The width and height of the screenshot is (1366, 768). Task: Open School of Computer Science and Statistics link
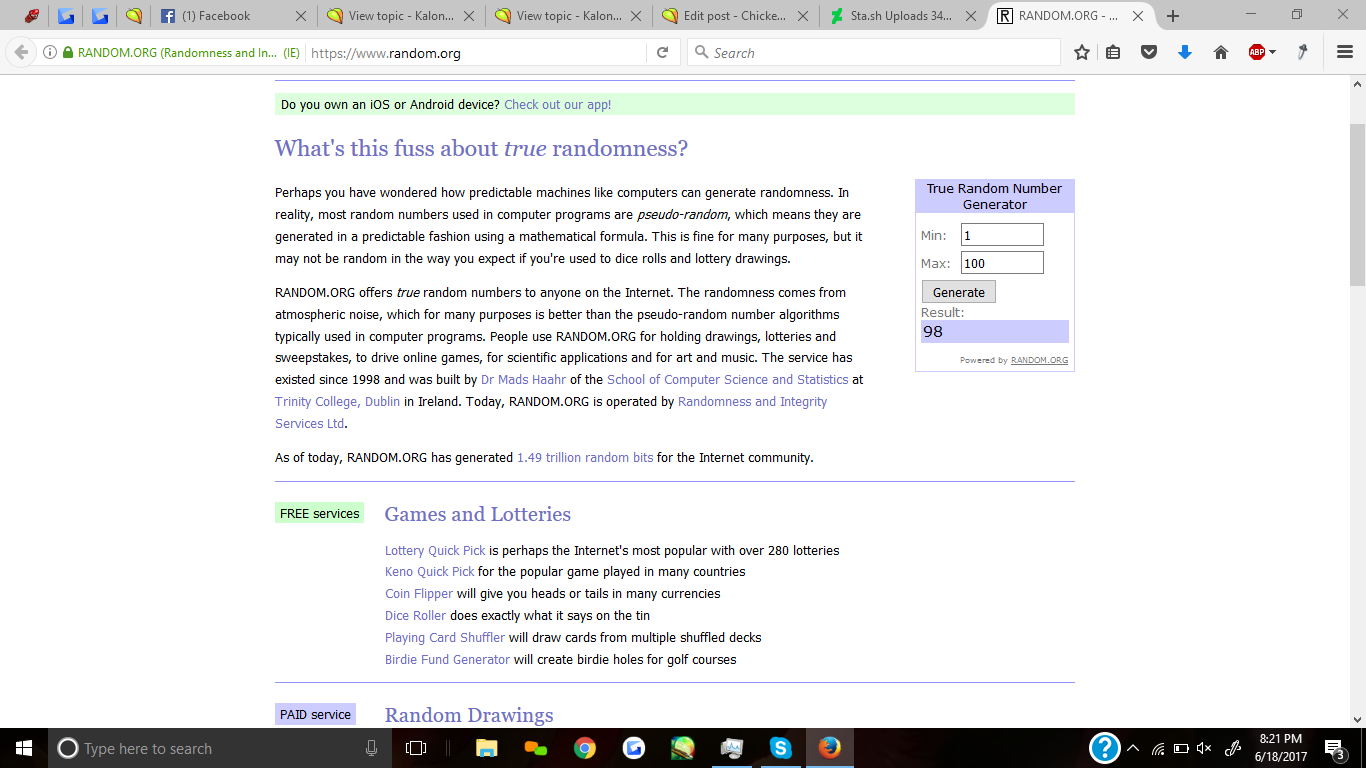(727, 380)
